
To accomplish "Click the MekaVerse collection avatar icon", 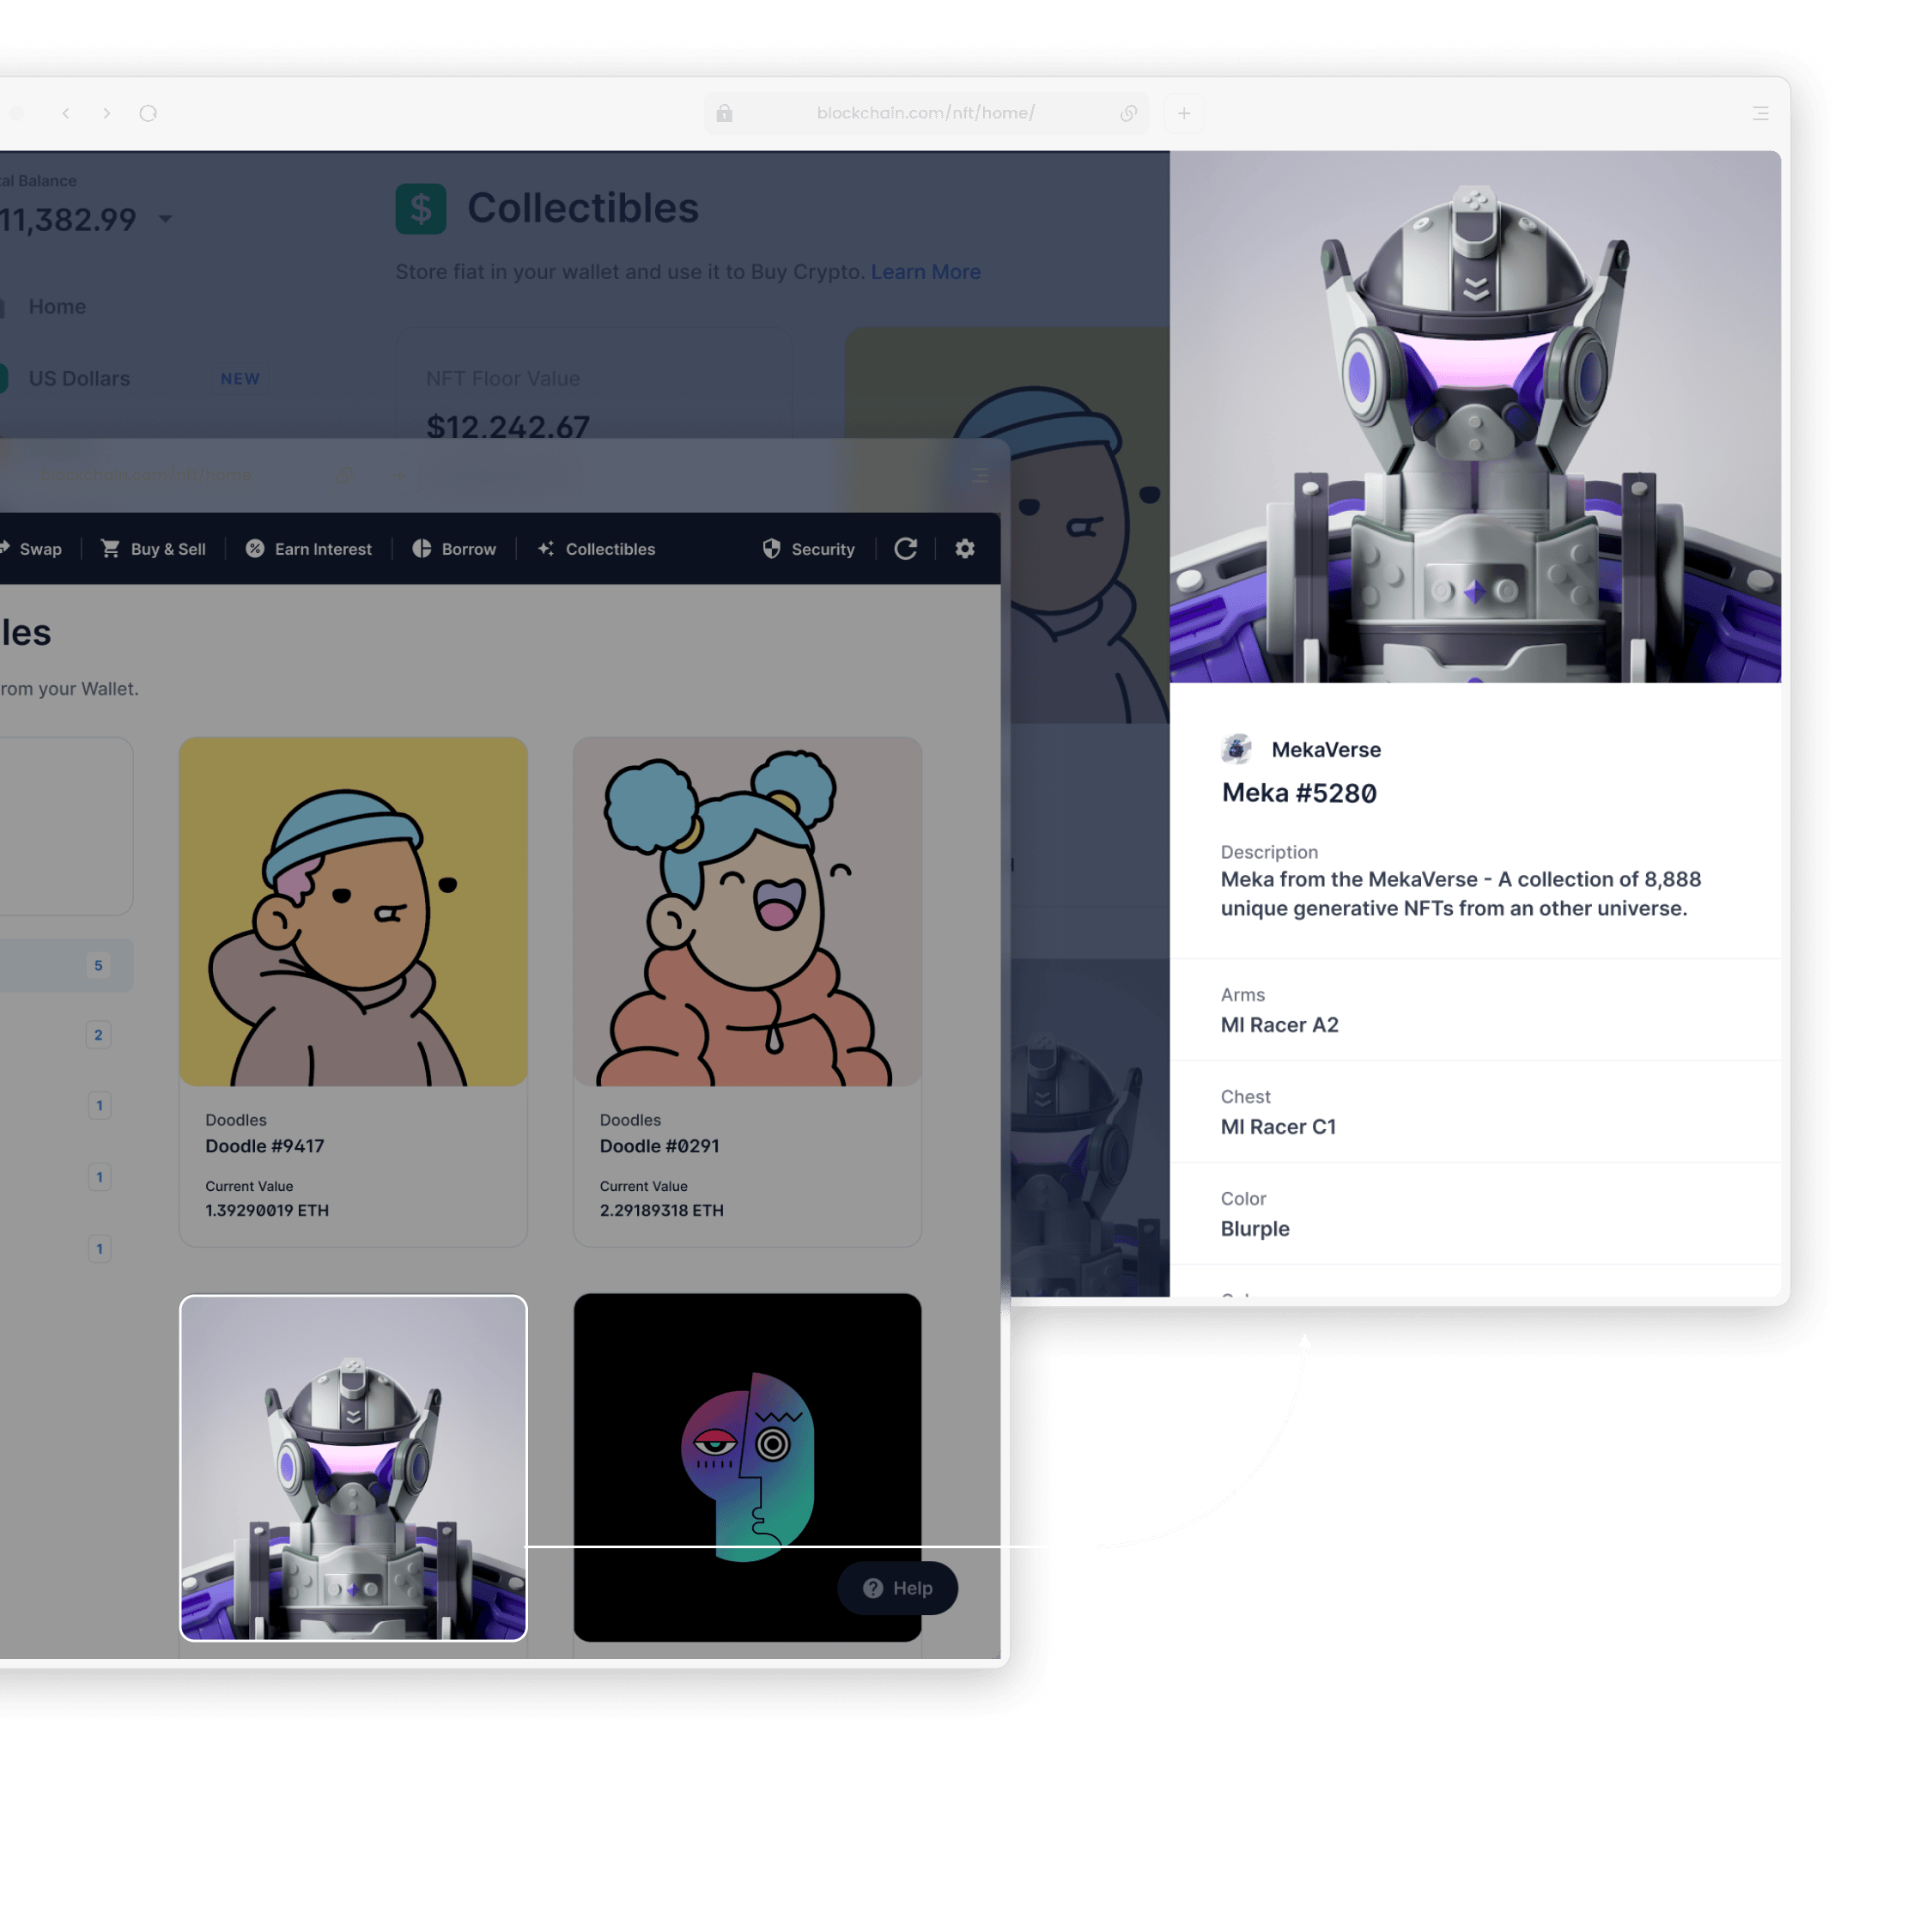I will click(1237, 748).
